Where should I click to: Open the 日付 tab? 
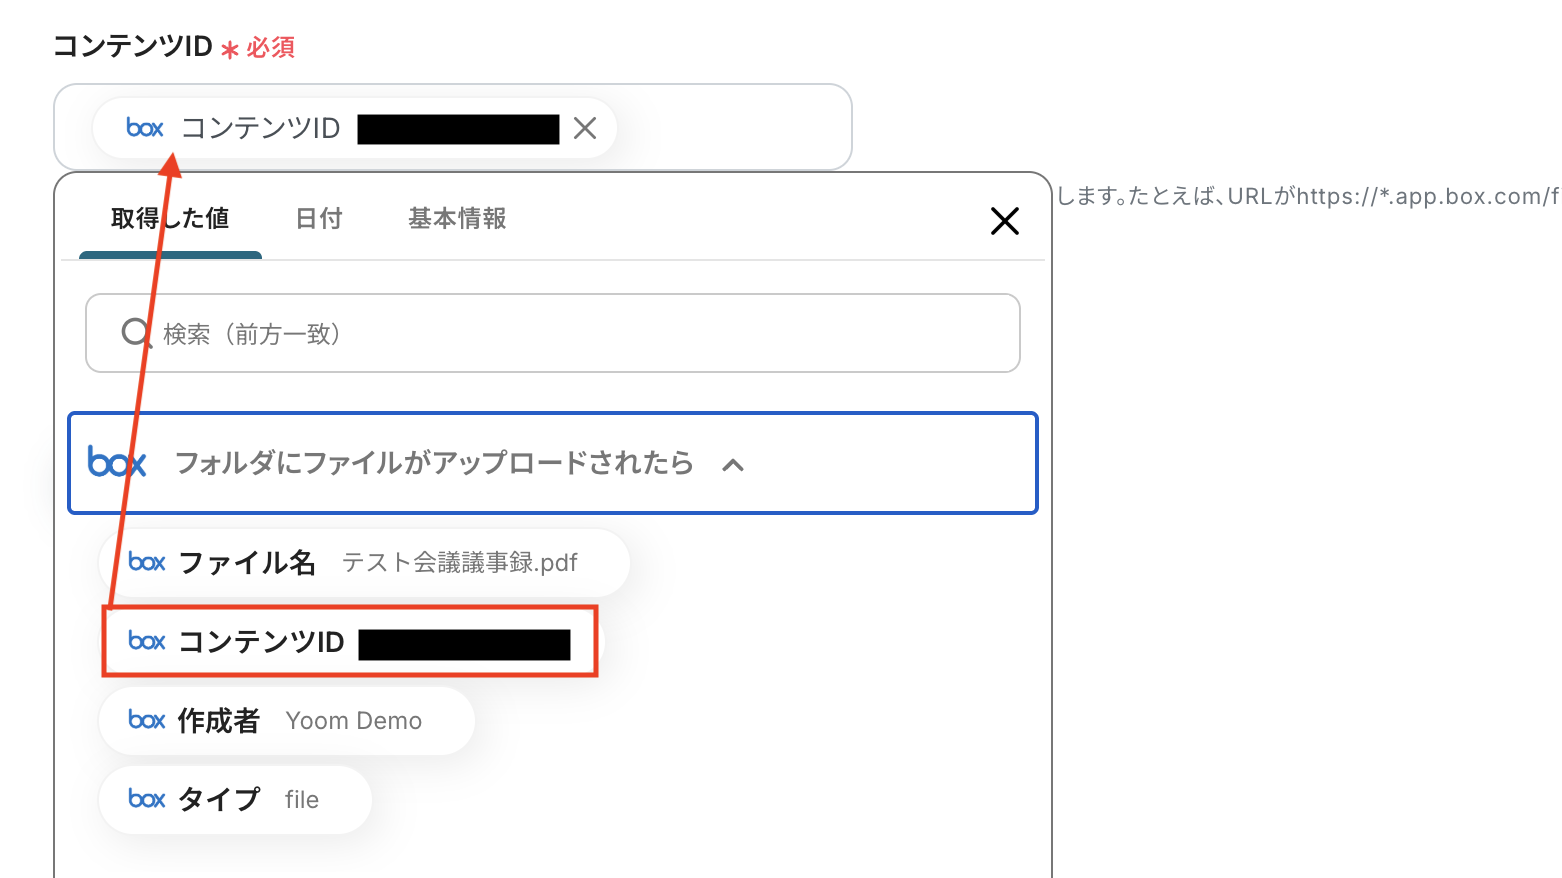[x=319, y=219]
